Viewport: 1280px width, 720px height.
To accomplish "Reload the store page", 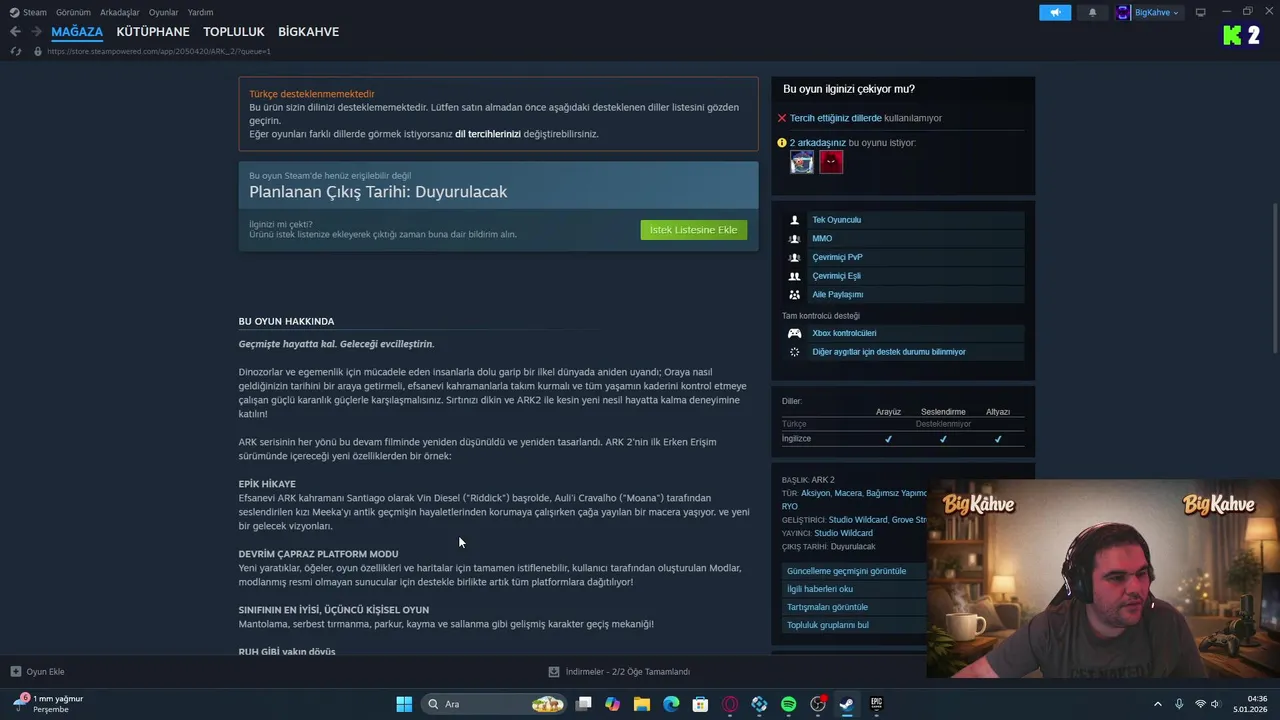I will tap(16, 51).
